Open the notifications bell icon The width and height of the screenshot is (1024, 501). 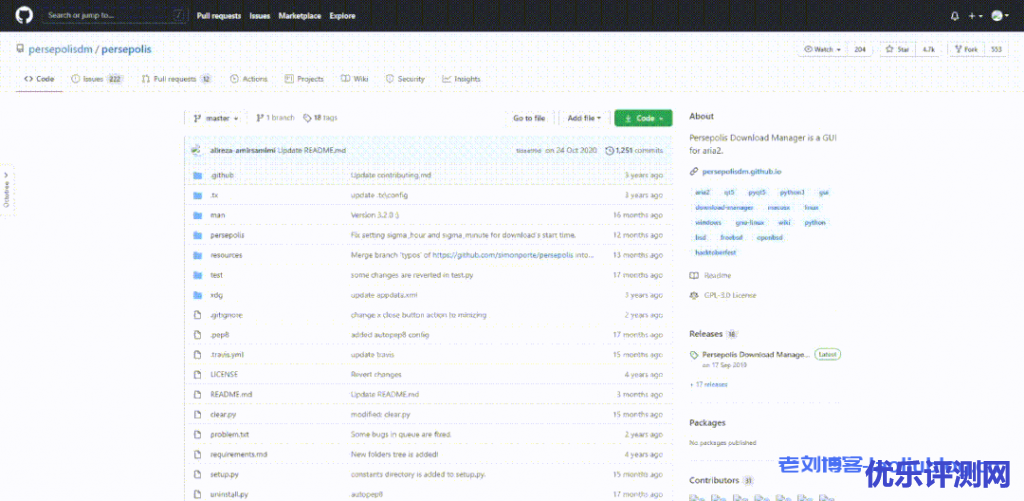click(x=954, y=16)
